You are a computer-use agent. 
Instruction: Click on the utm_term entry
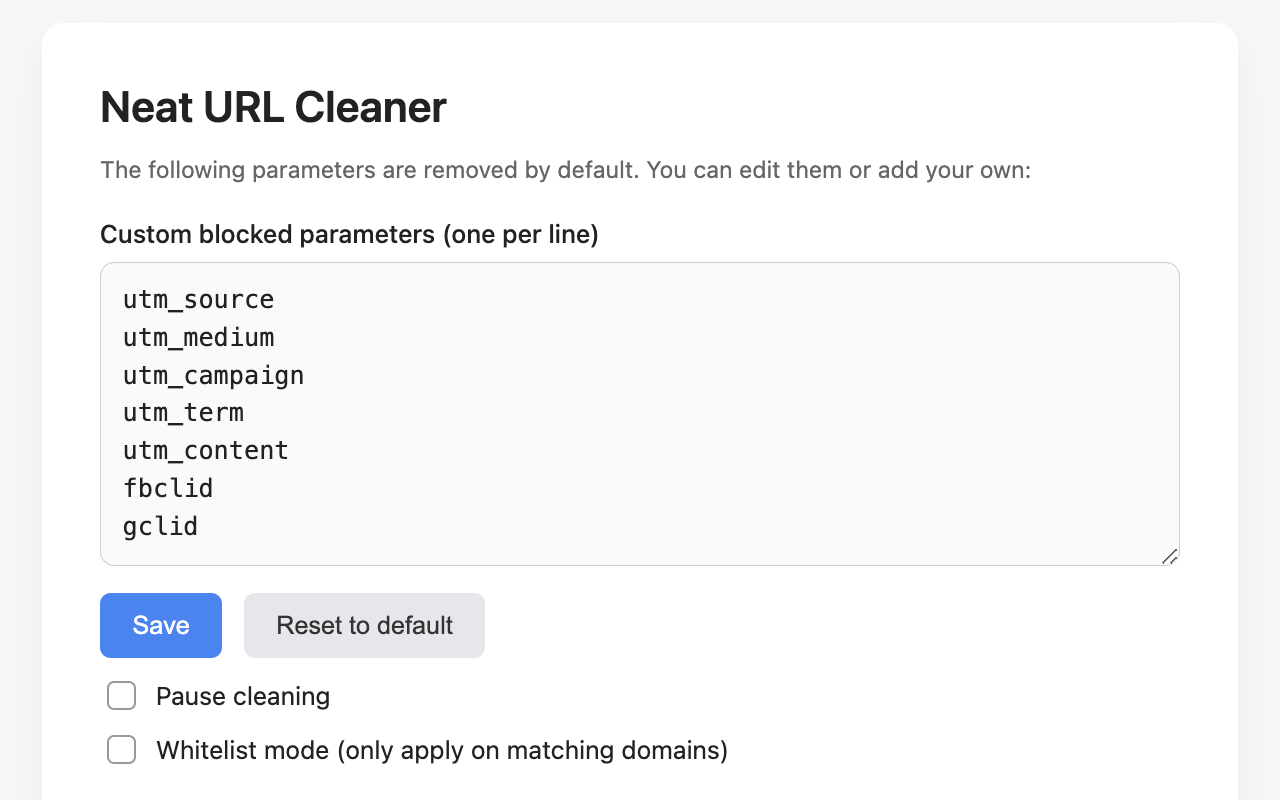184,413
